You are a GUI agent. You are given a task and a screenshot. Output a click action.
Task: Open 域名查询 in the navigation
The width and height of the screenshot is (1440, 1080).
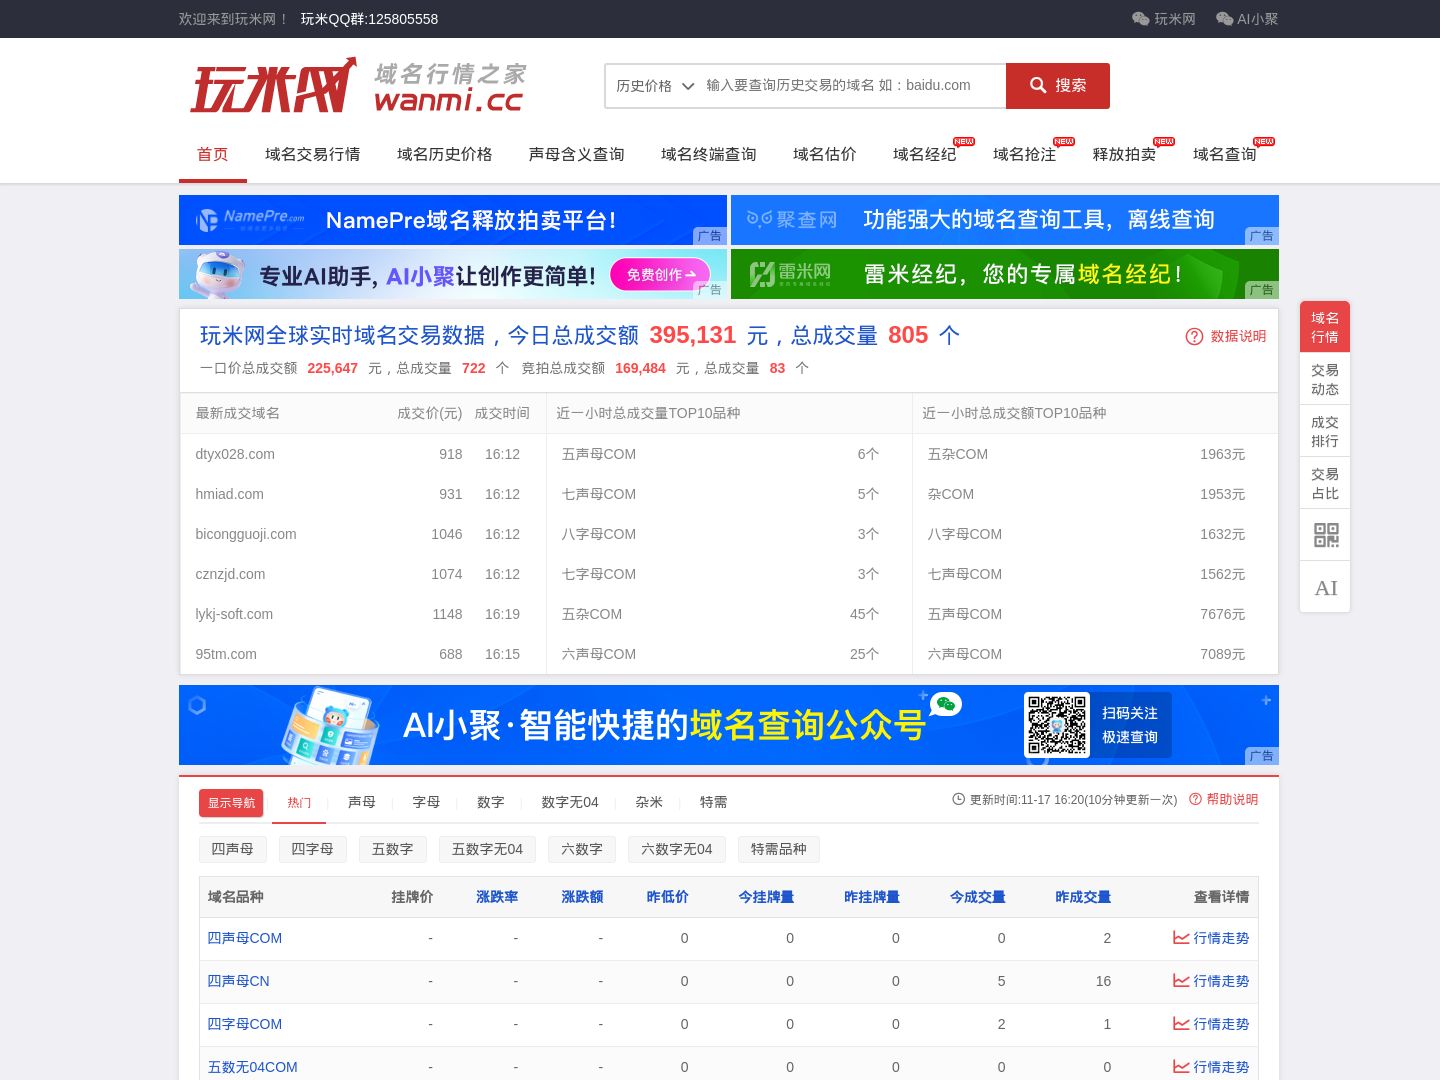1225,155
